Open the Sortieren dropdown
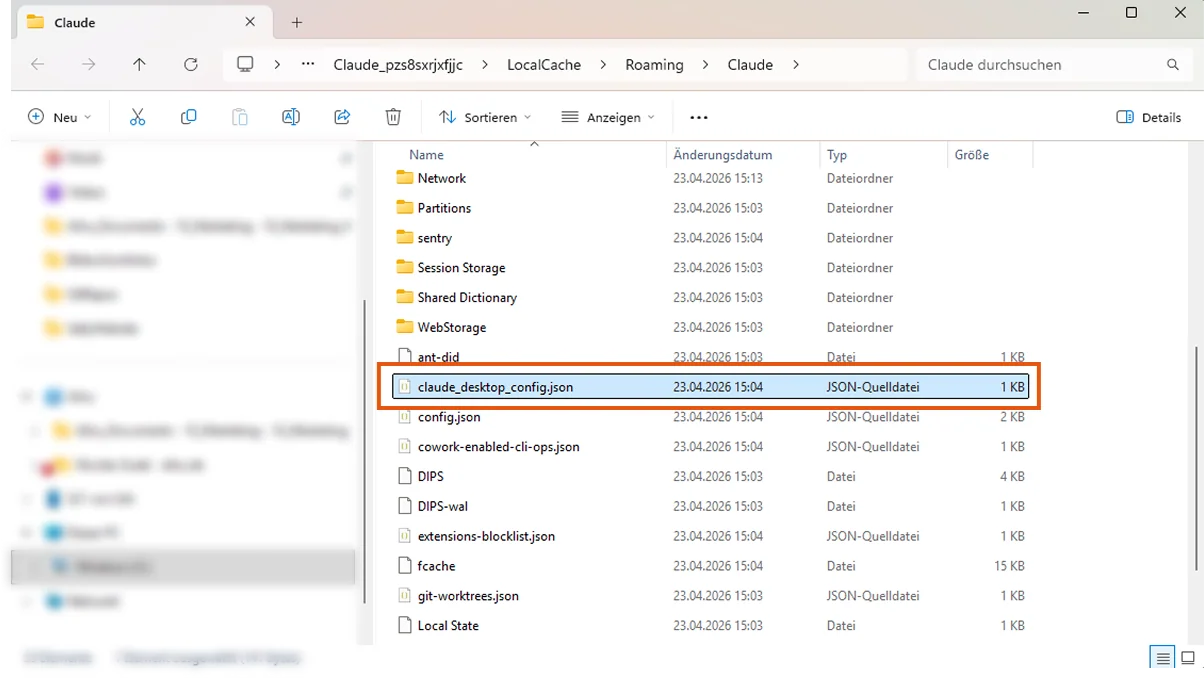The image size is (1204, 679). [x=485, y=117]
